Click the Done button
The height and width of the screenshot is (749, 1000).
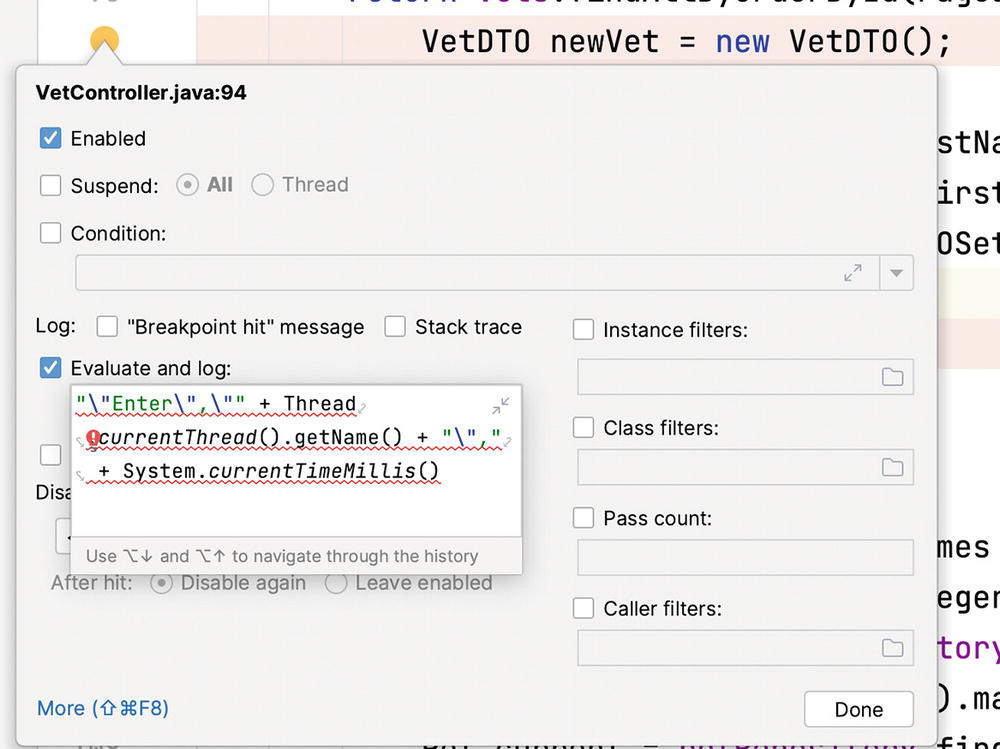click(x=858, y=709)
